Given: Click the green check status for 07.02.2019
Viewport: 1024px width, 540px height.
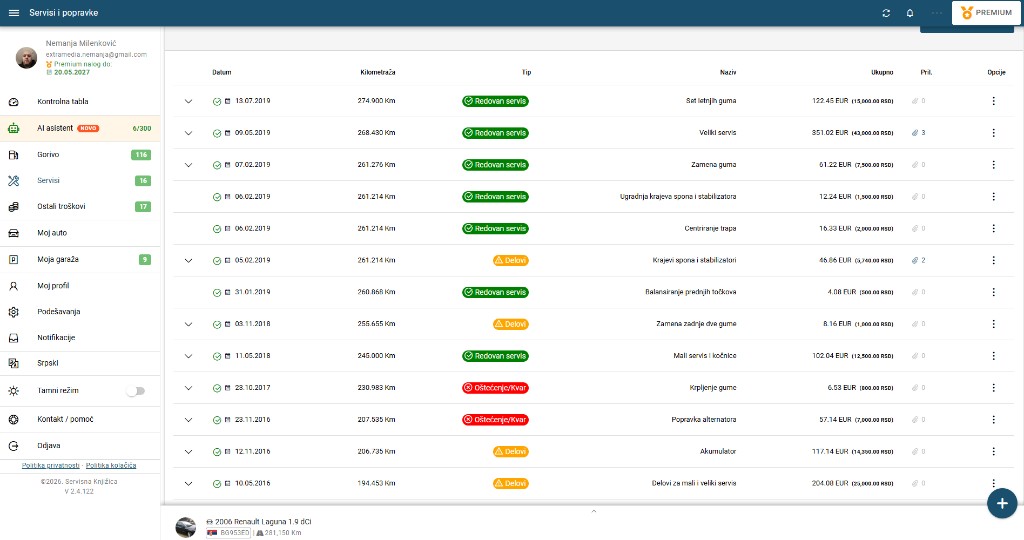Looking at the screenshot, I should tap(217, 165).
